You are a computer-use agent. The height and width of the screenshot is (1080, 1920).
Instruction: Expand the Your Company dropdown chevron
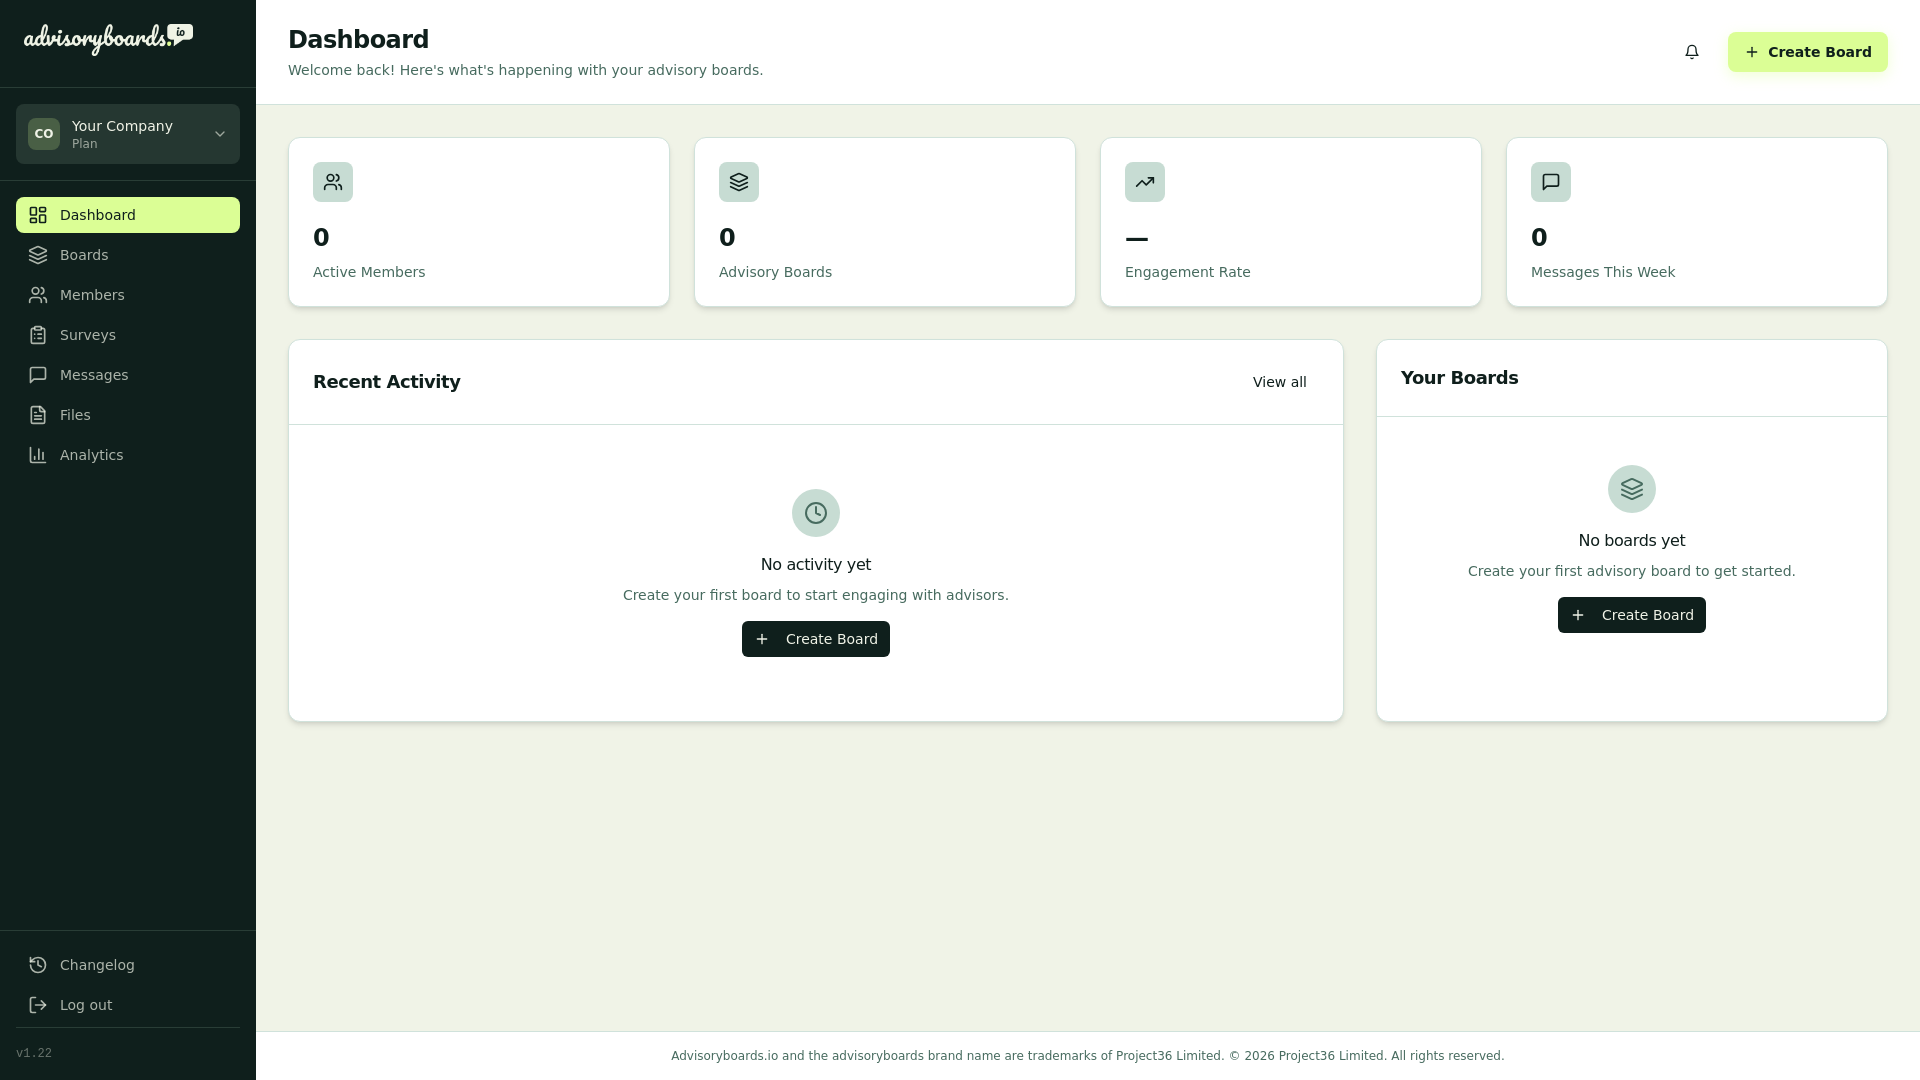(x=220, y=134)
